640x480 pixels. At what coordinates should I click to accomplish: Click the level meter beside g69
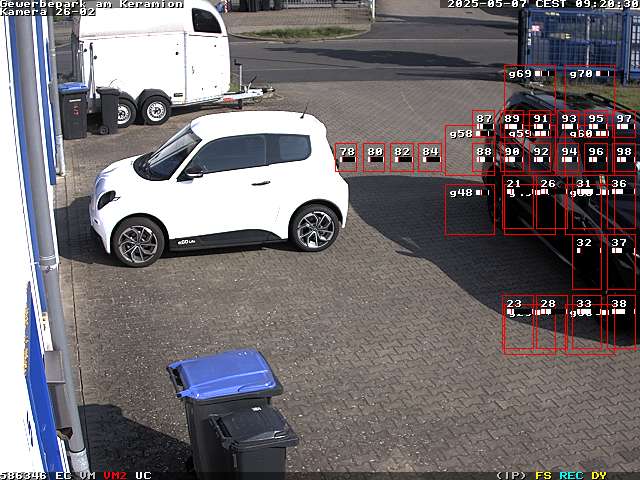[x=543, y=73]
